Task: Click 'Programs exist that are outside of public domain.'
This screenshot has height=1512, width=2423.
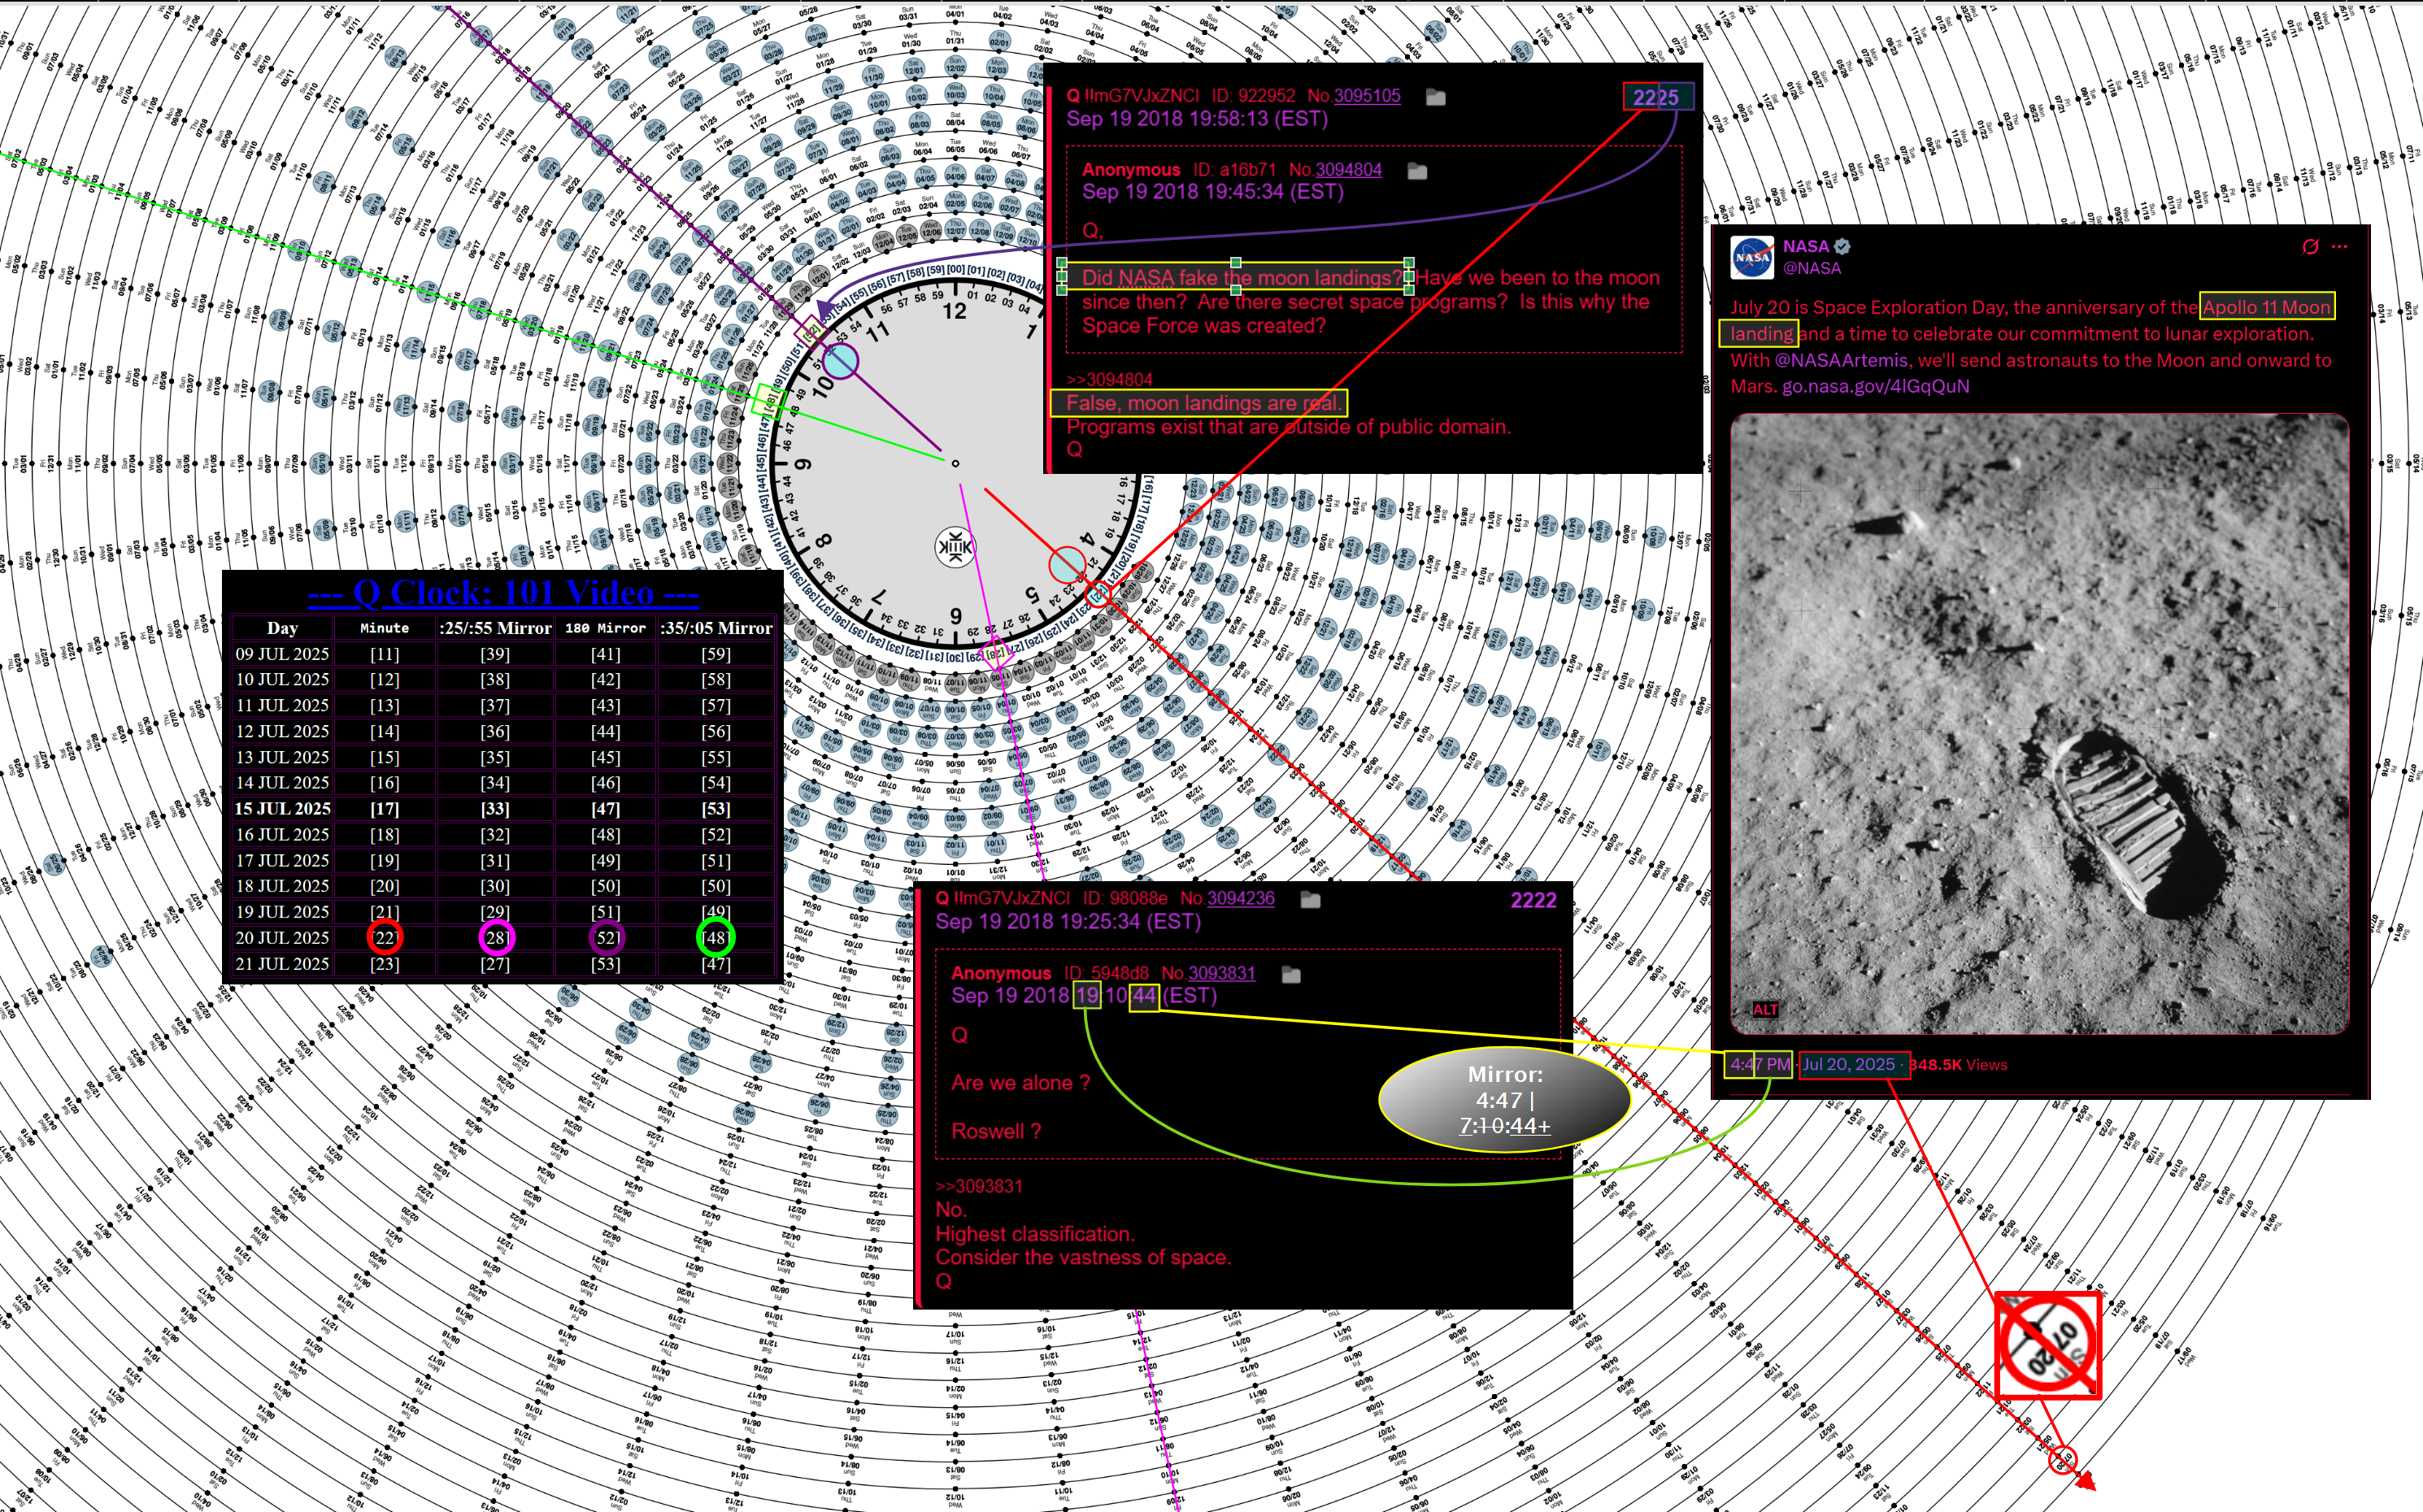Action: coord(1288,427)
